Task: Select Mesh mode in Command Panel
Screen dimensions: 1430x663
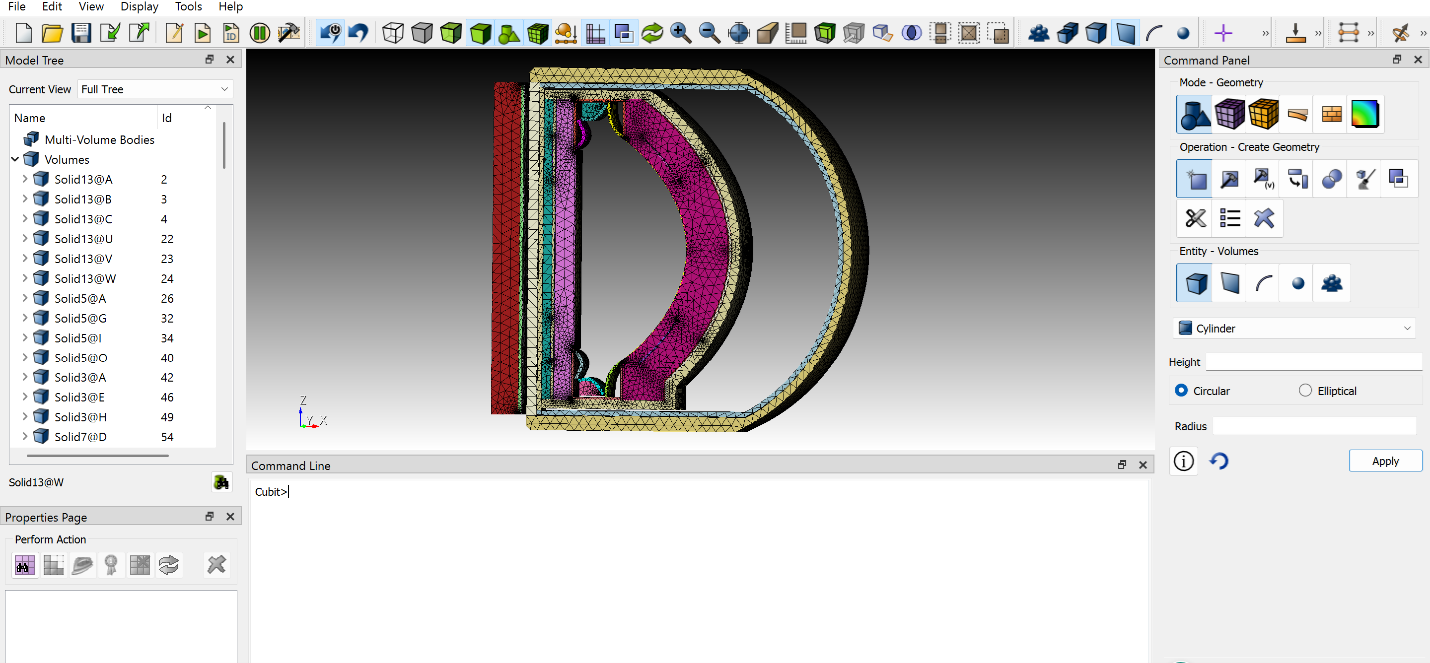Action: [x=1229, y=114]
